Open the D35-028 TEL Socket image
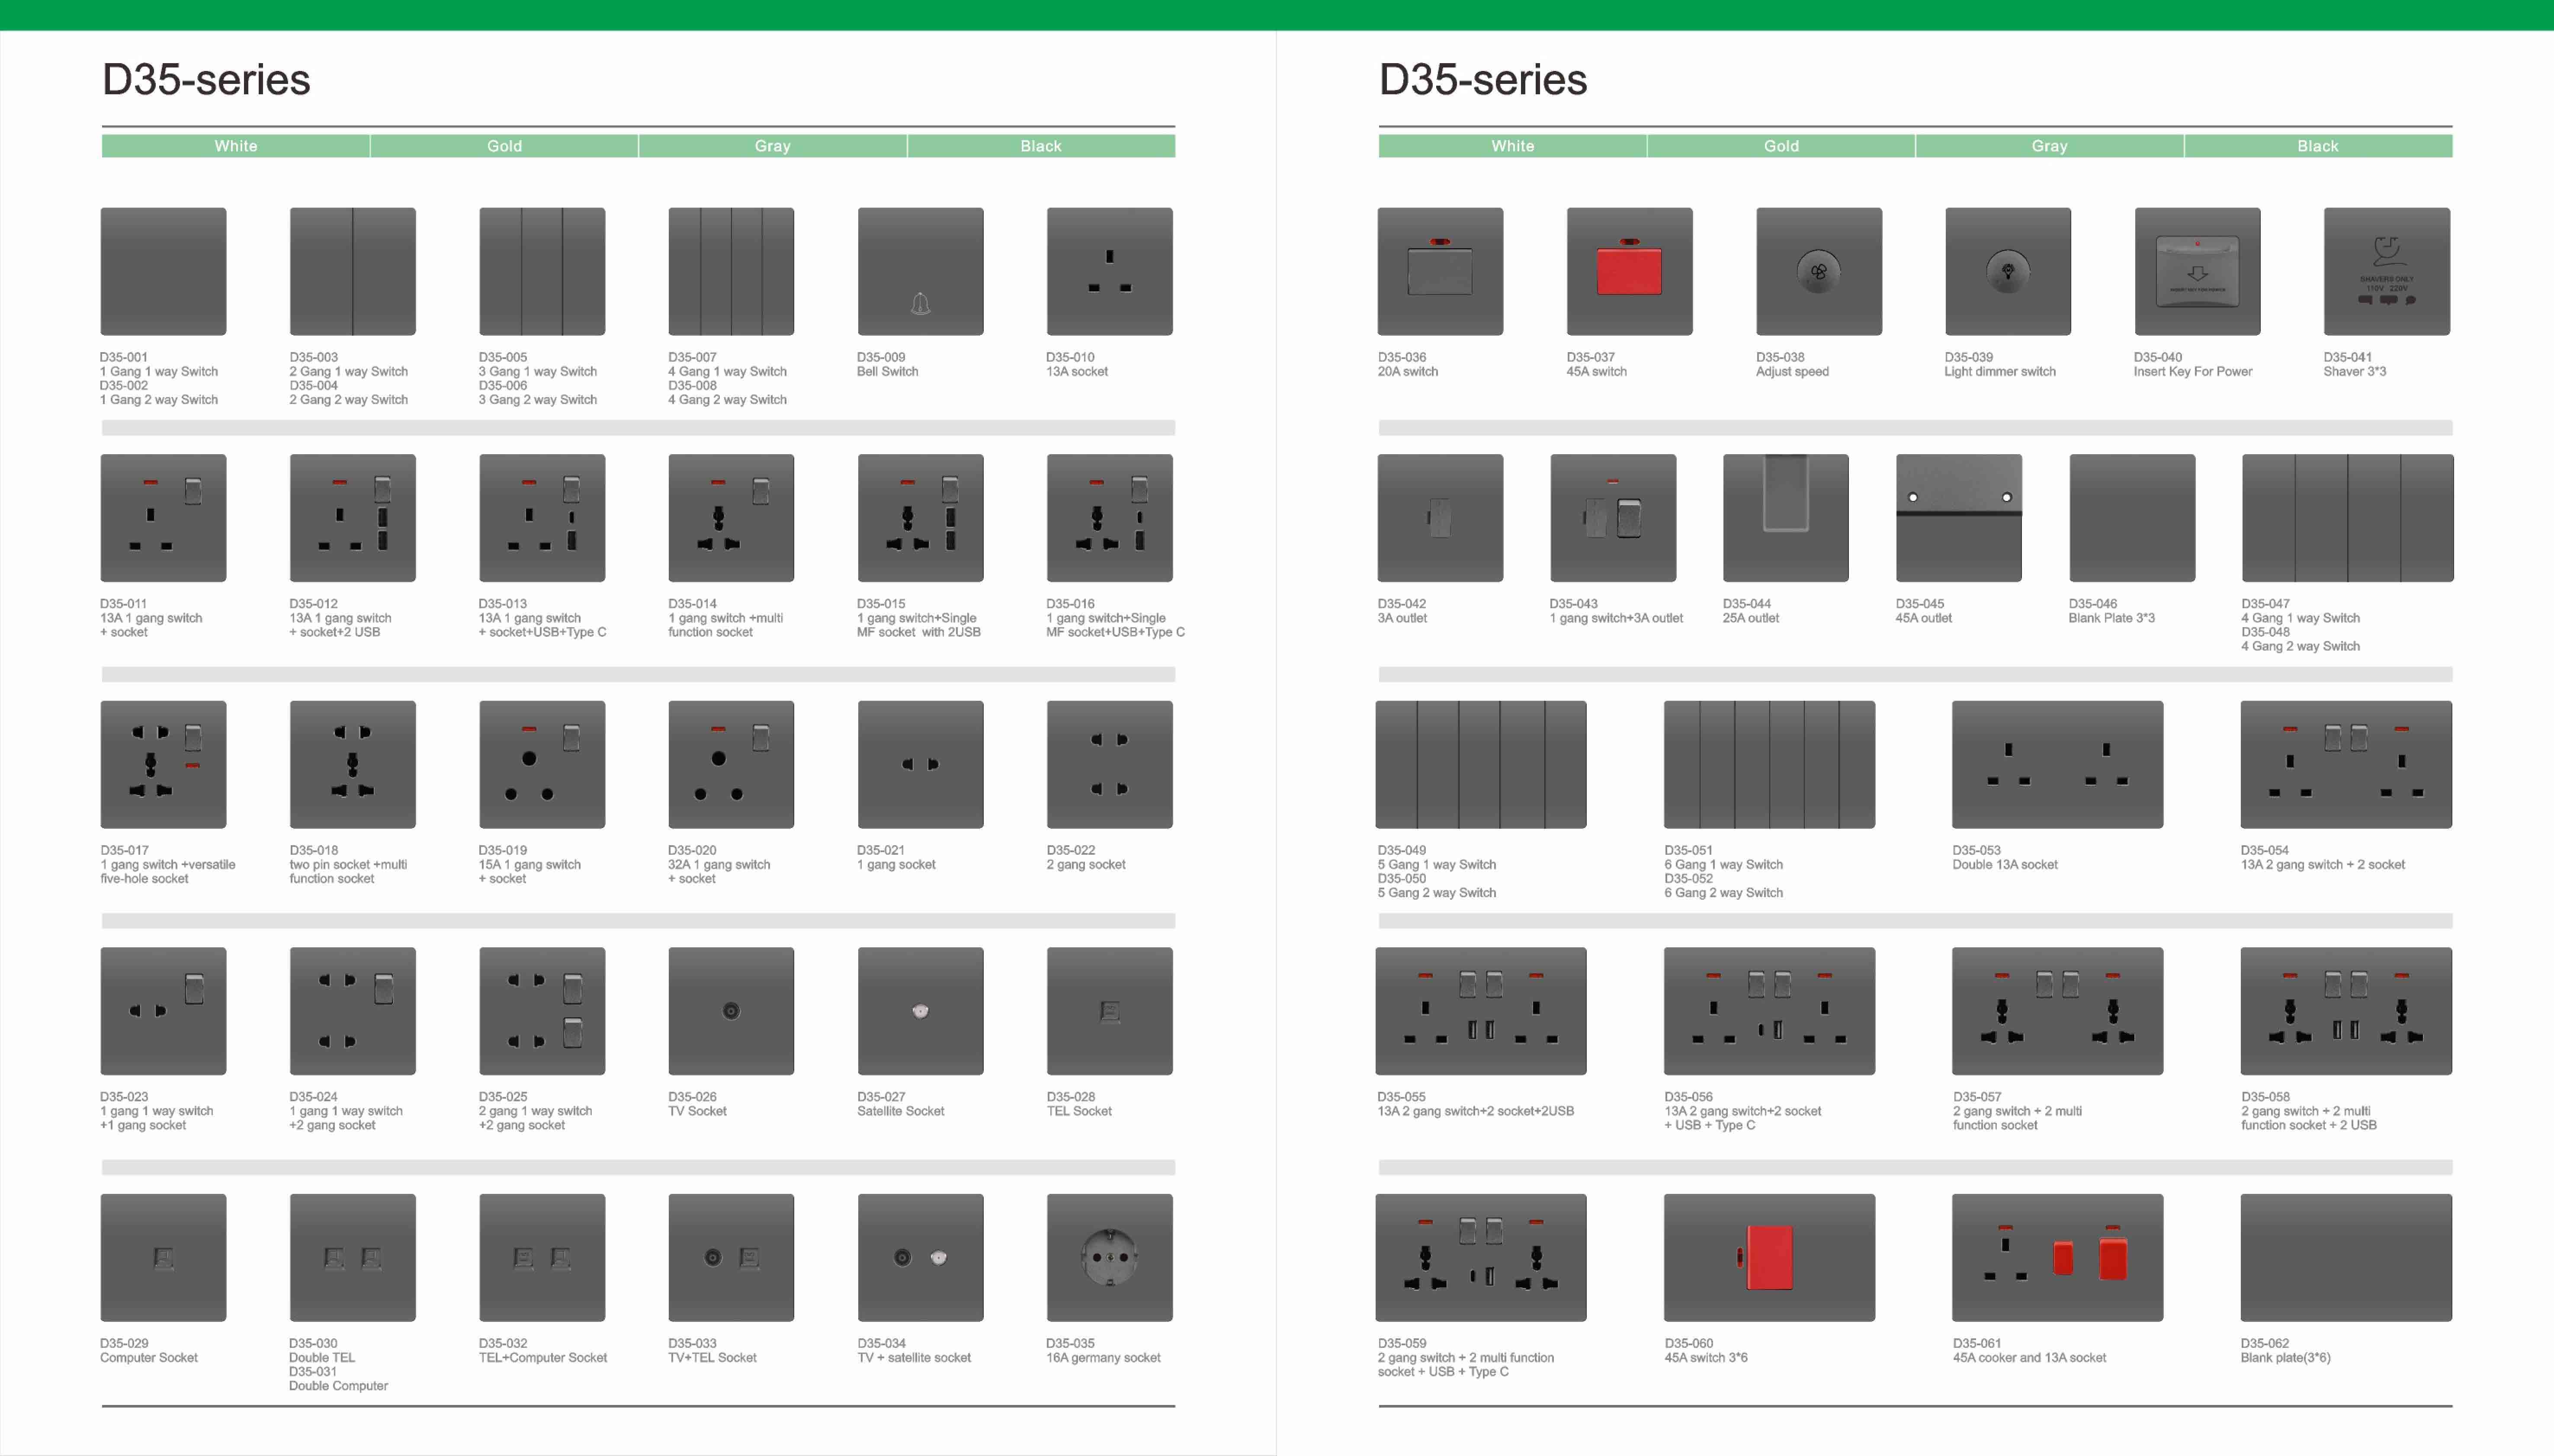 click(x=1109, y=1011)
